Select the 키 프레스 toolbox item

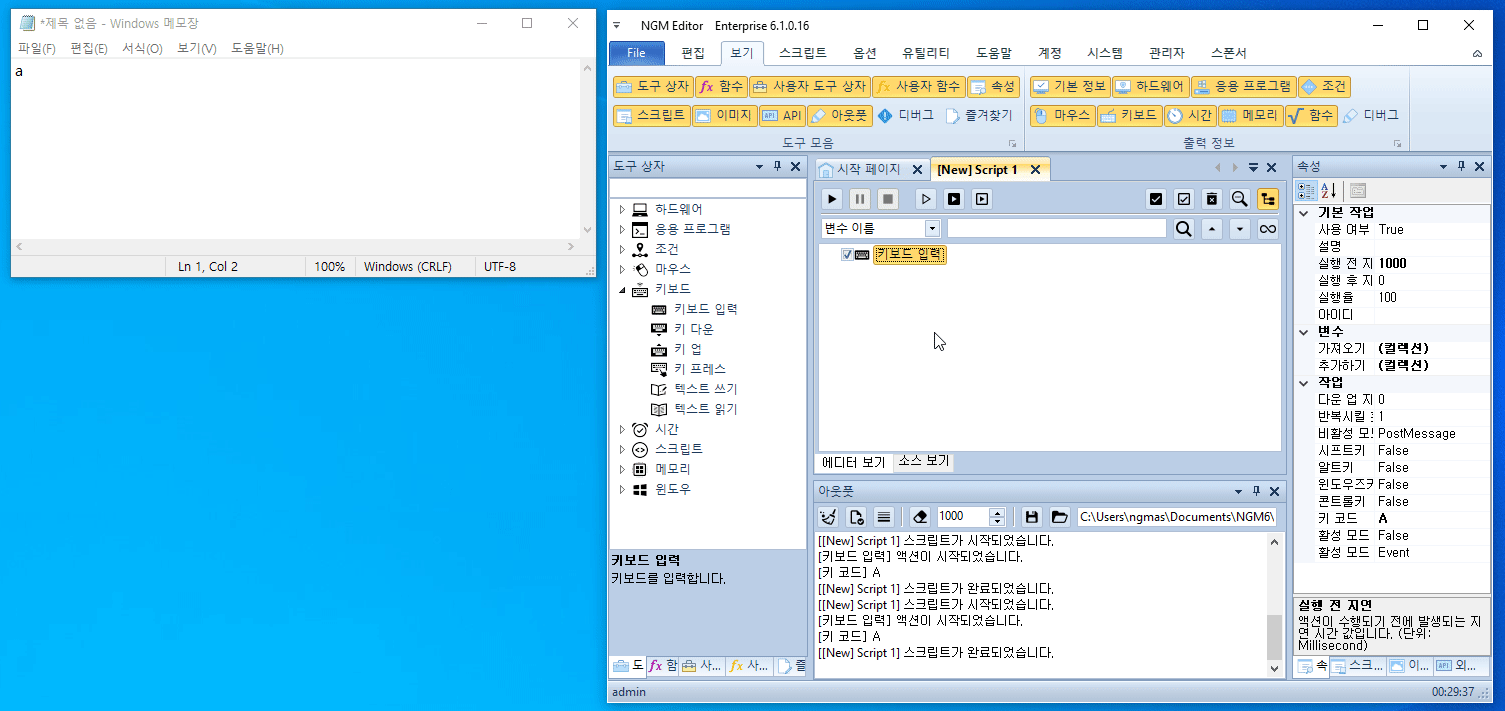(x=700, y=369)
